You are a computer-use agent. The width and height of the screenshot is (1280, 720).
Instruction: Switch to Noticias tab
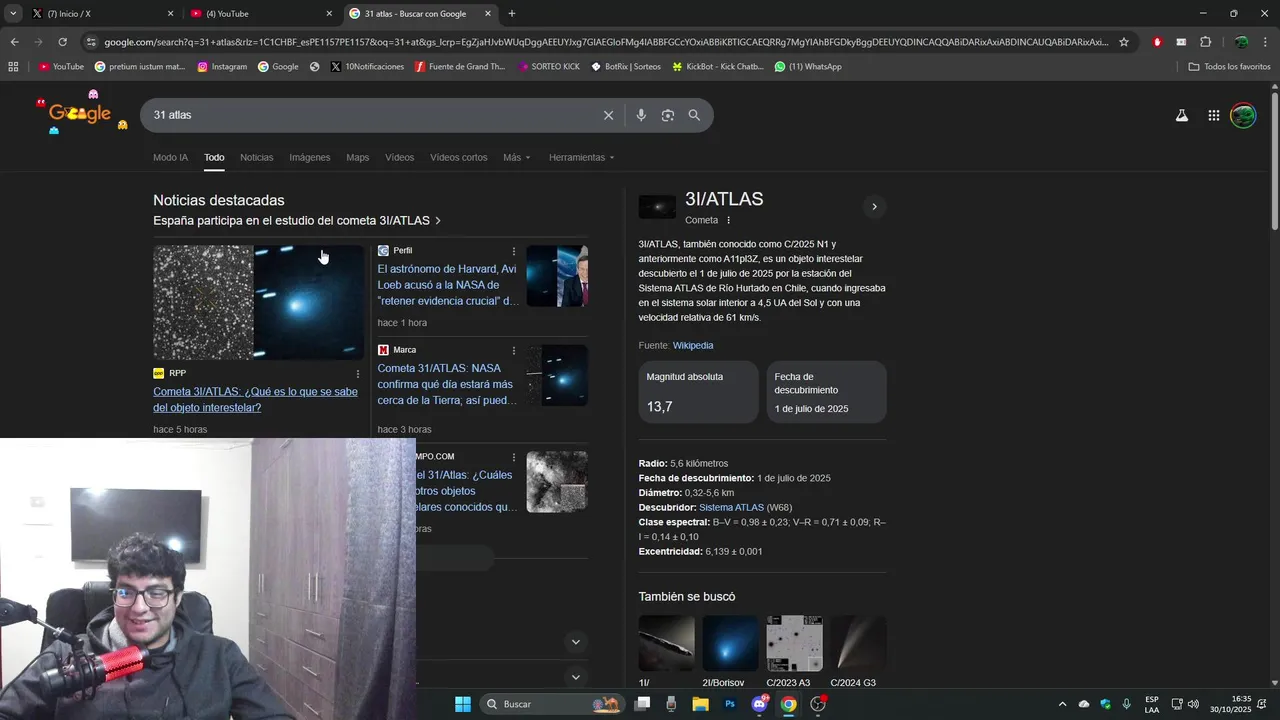[x=256, y=158]
